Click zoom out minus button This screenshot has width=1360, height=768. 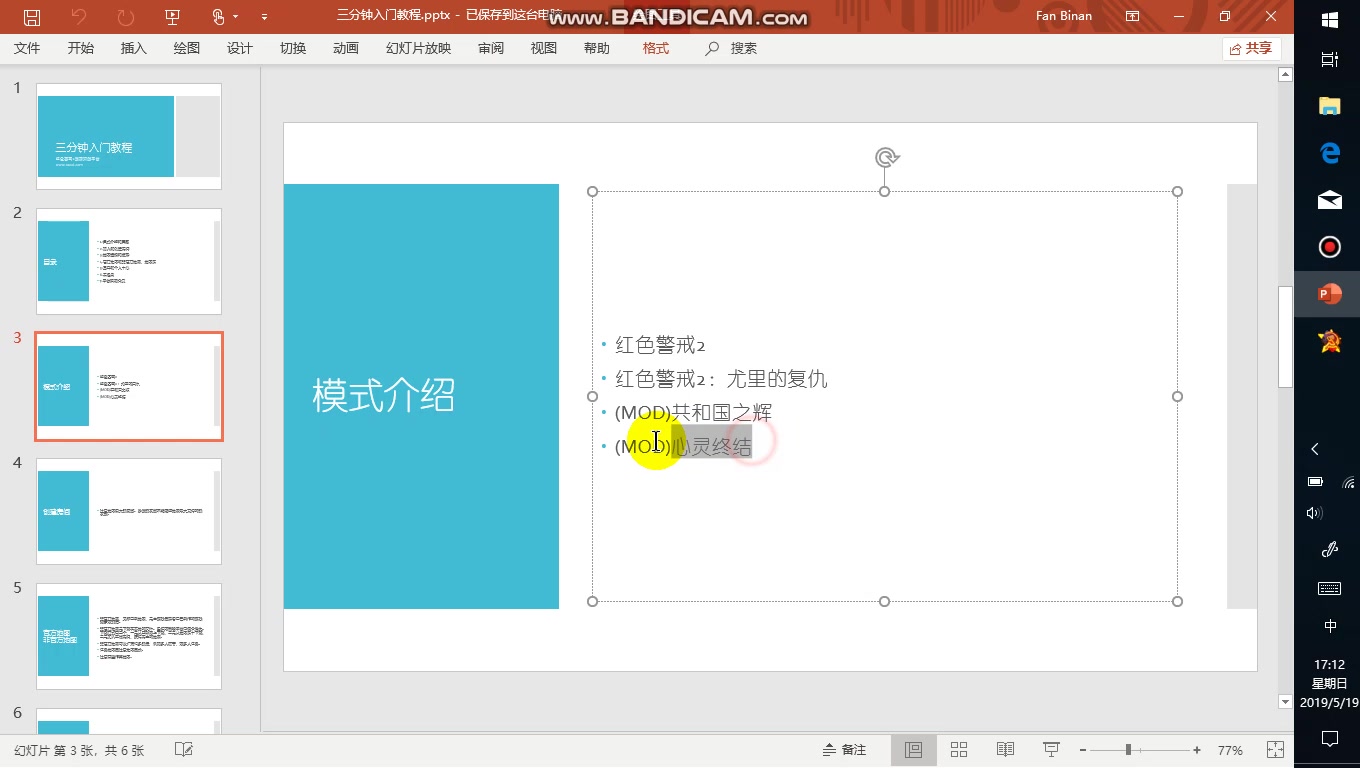(1083, 750)
